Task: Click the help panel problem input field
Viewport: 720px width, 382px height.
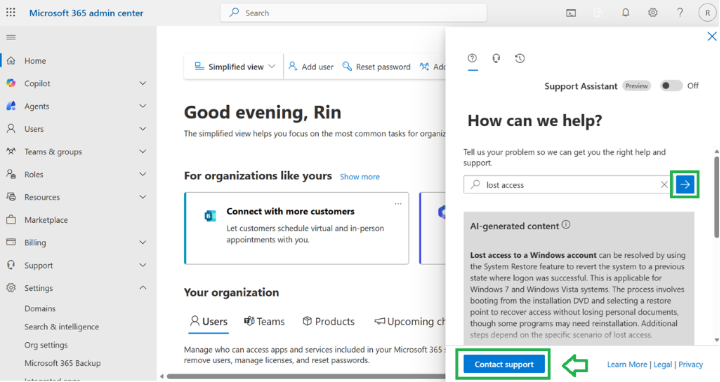Action: (566, 185)
